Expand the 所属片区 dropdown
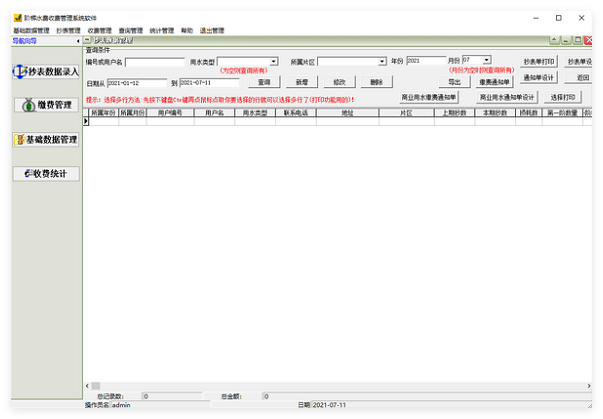Viewport: 603px width, 419px height. click(x=382, y=61)
